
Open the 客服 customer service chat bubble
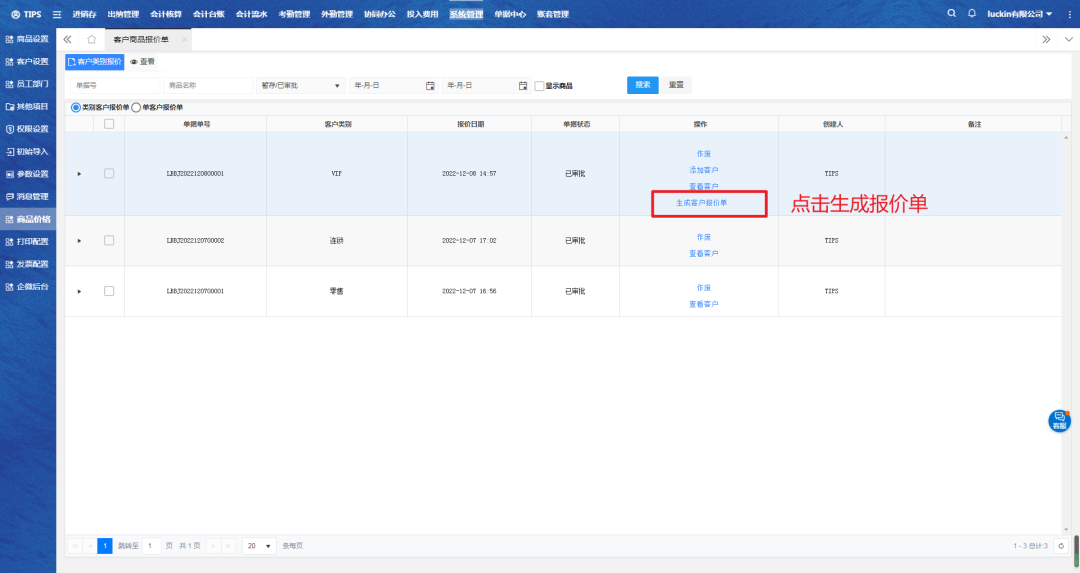pyautogui.click(x=1059, y=421)
